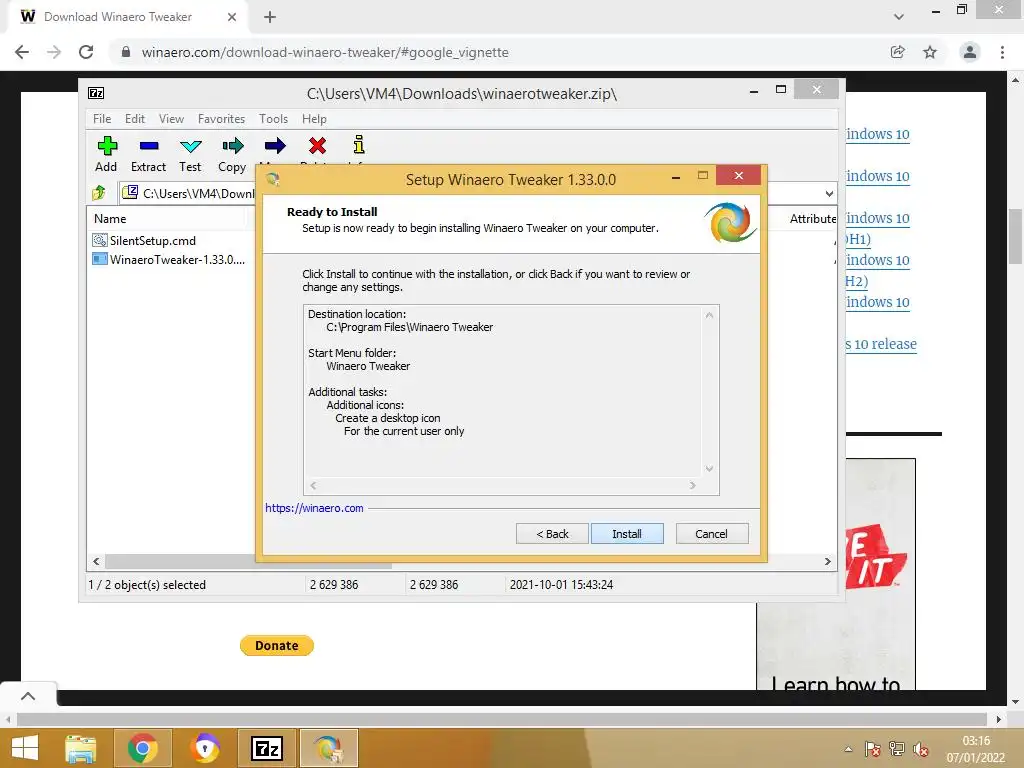Expand the 7-Zip address path dropdown
The image size is (1024, 768).
[x=829, y=193]
